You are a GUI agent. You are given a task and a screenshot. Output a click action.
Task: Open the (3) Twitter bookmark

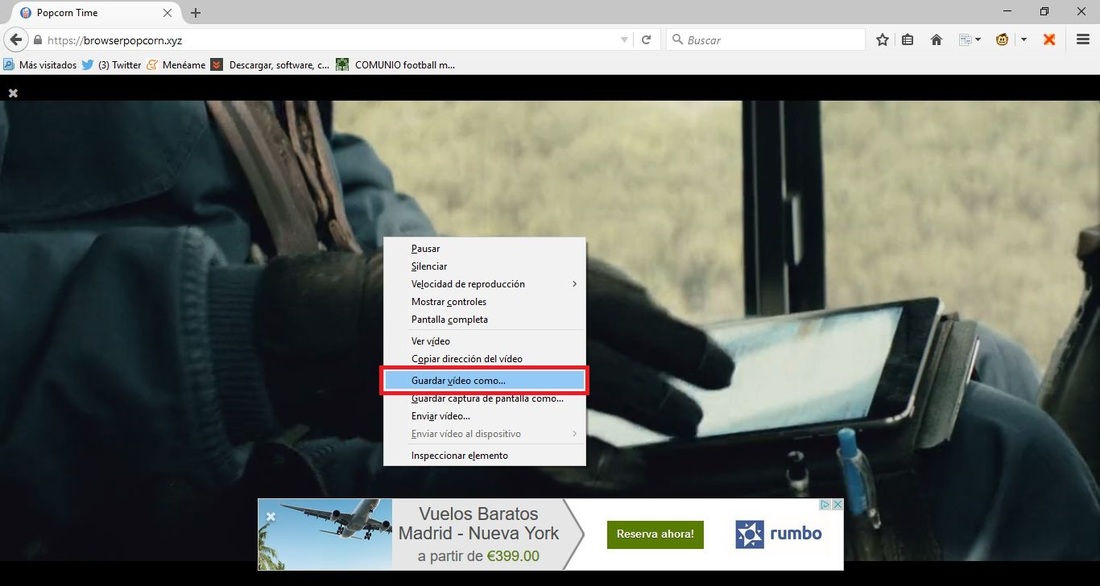[112, 65]
